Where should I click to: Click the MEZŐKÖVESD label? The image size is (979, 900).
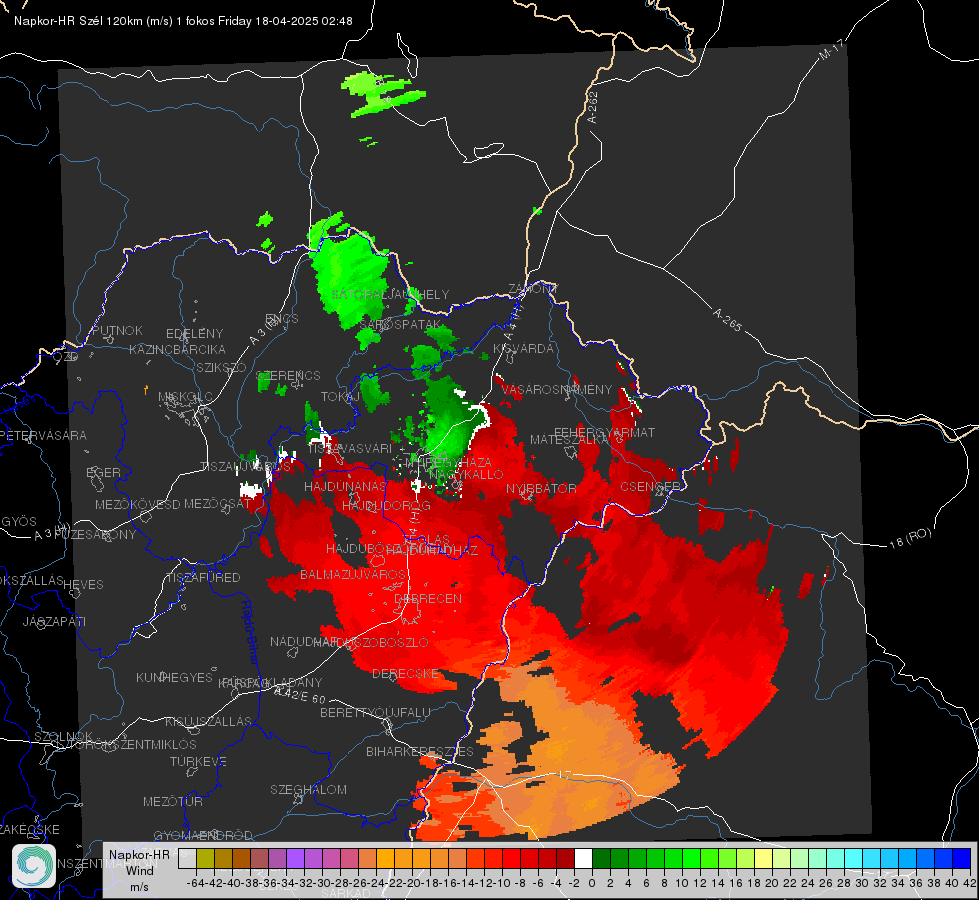[138, 504]
